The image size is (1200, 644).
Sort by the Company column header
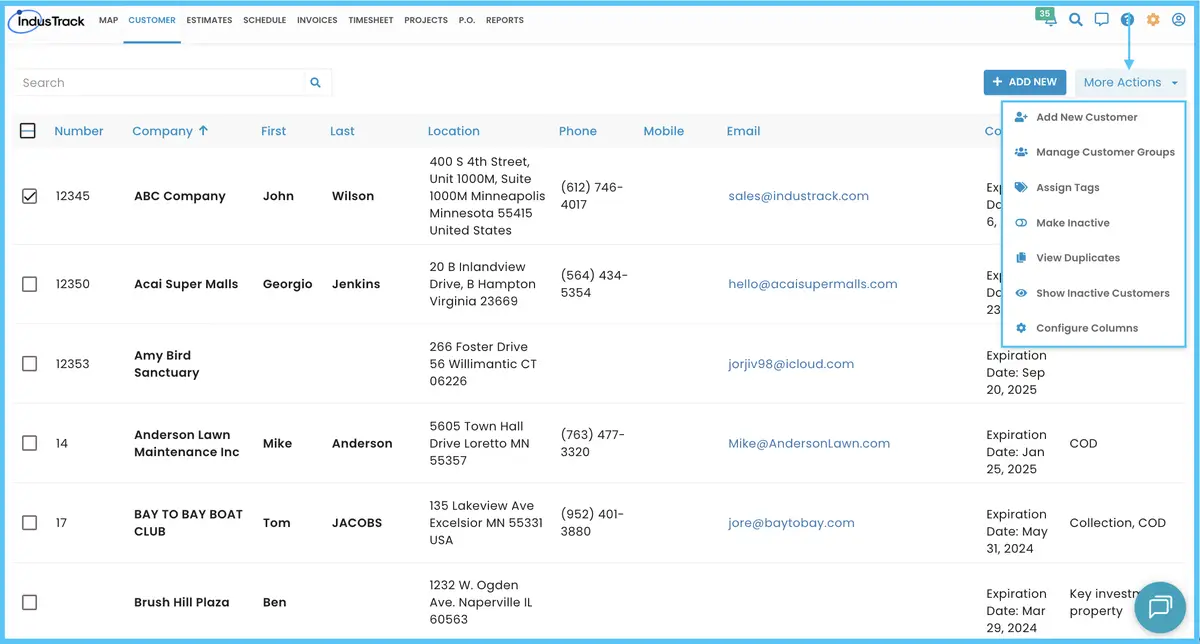point(162,131)
